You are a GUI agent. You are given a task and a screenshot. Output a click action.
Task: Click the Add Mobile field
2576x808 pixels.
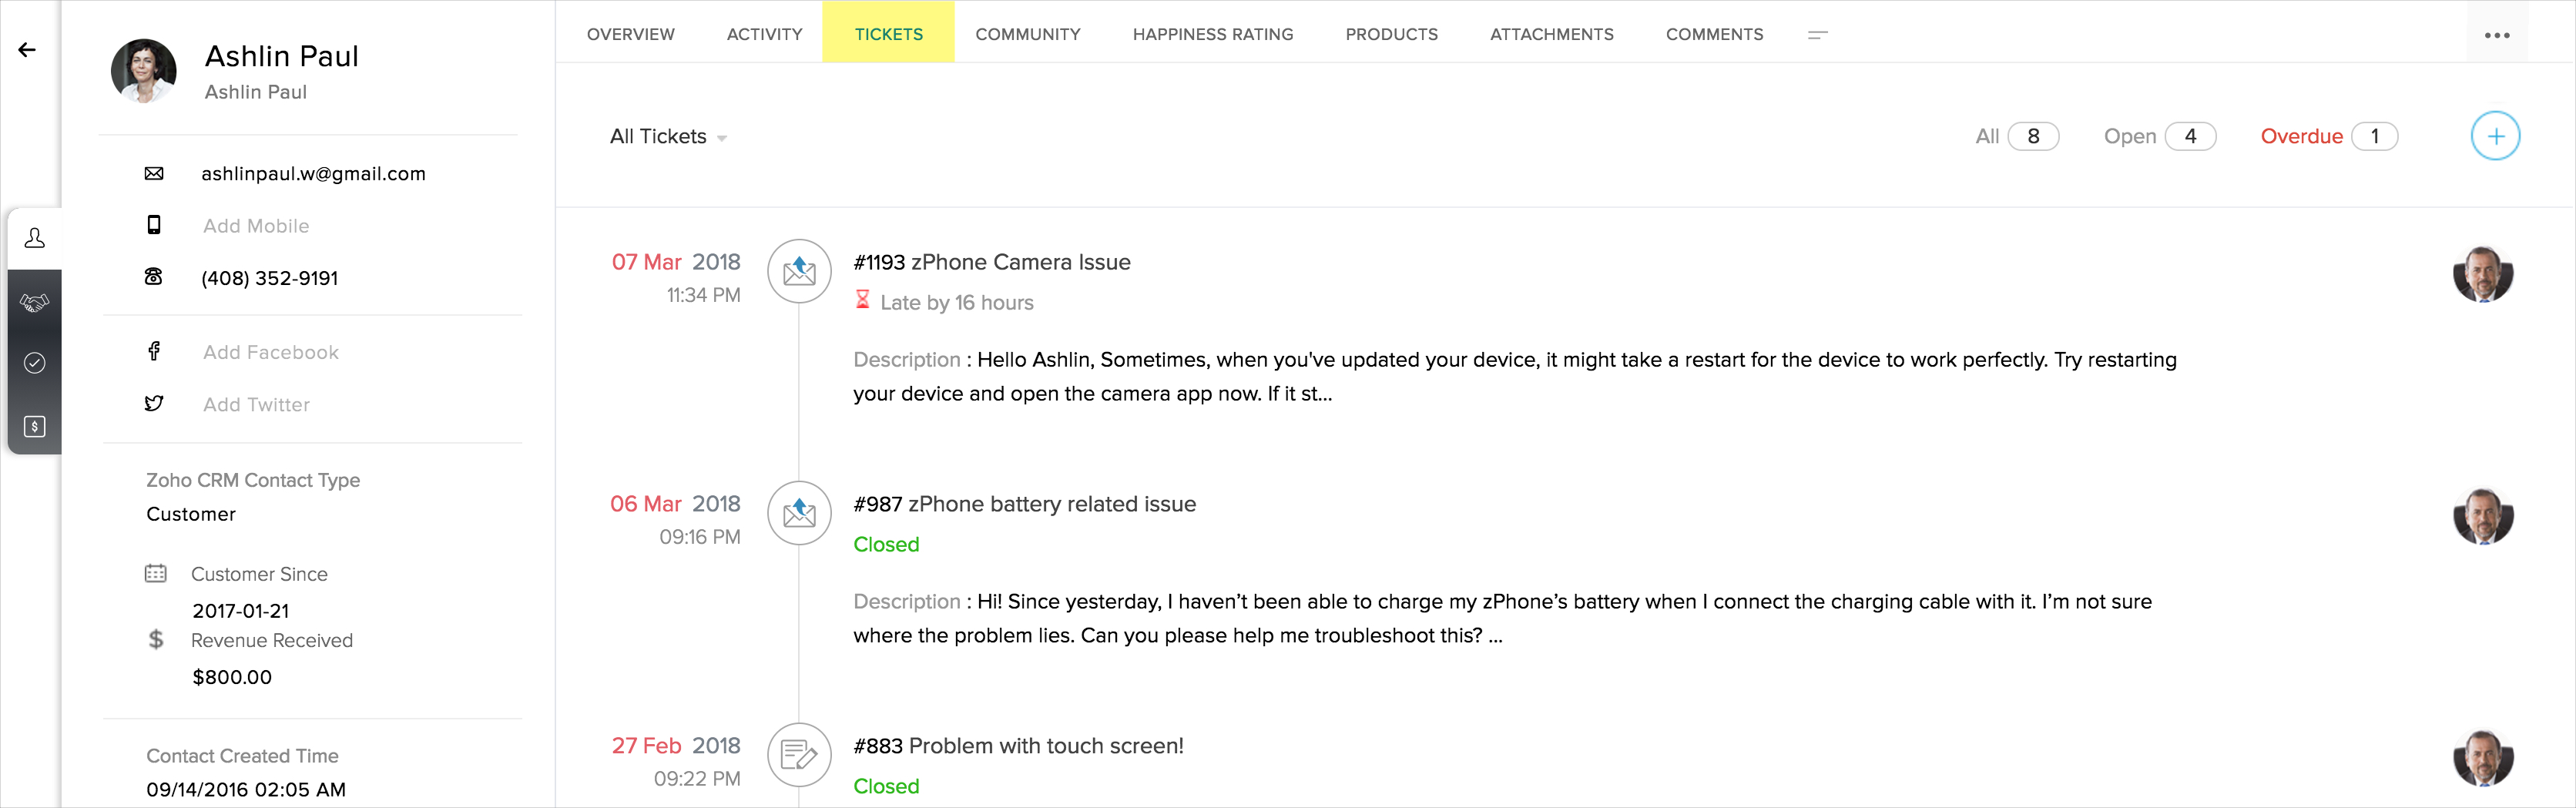[x=256, y=226]
